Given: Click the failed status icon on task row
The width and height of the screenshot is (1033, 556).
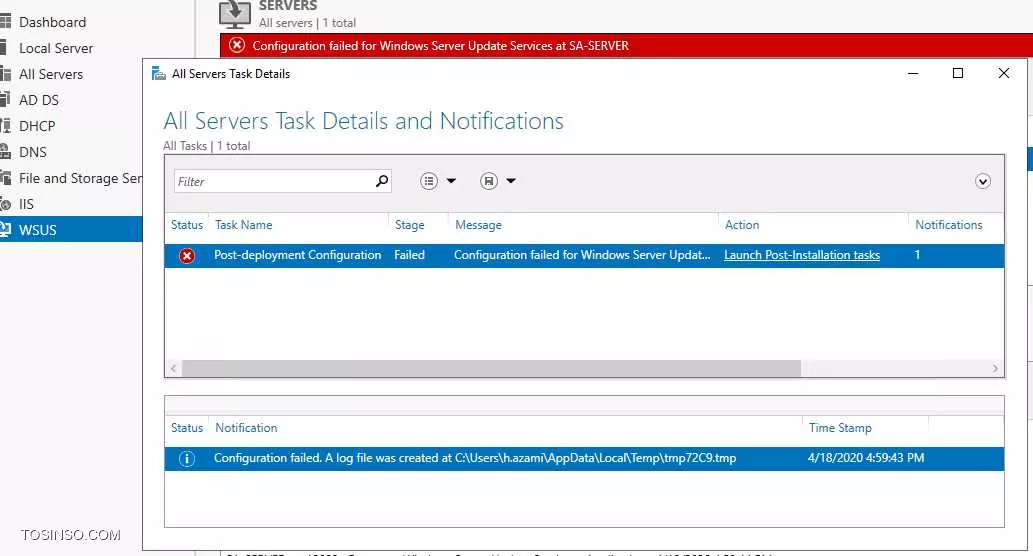Looking at the screenshot, I should [x=187, y=256].
